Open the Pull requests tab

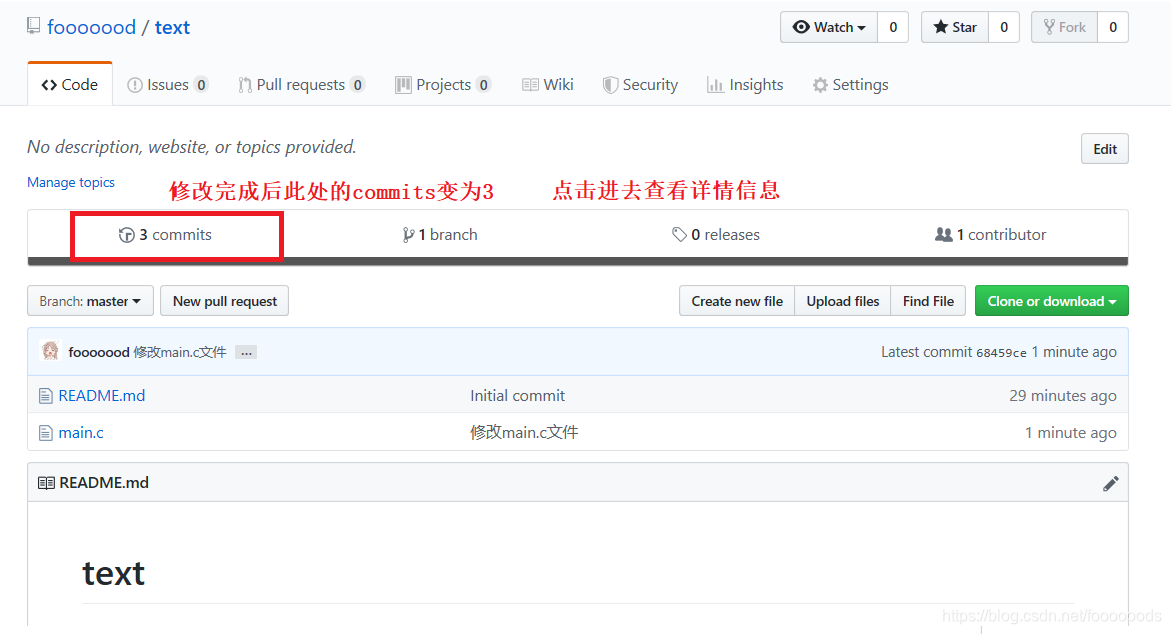click(x=301, y=84)
